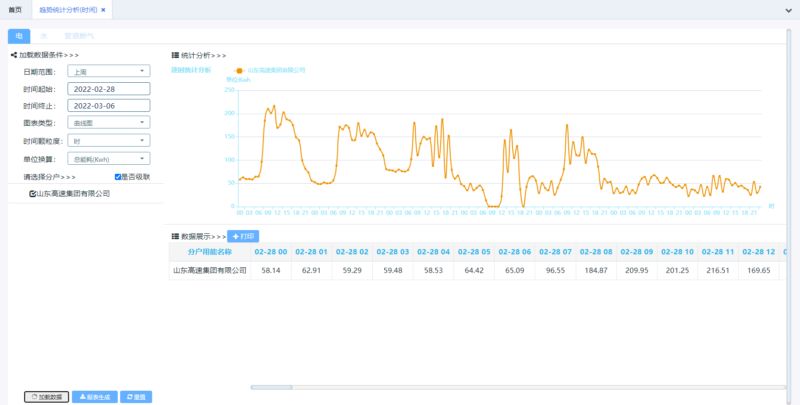Click the 时间起始 date field
Viewport: 800px width, 405px height.
point(108,88)
